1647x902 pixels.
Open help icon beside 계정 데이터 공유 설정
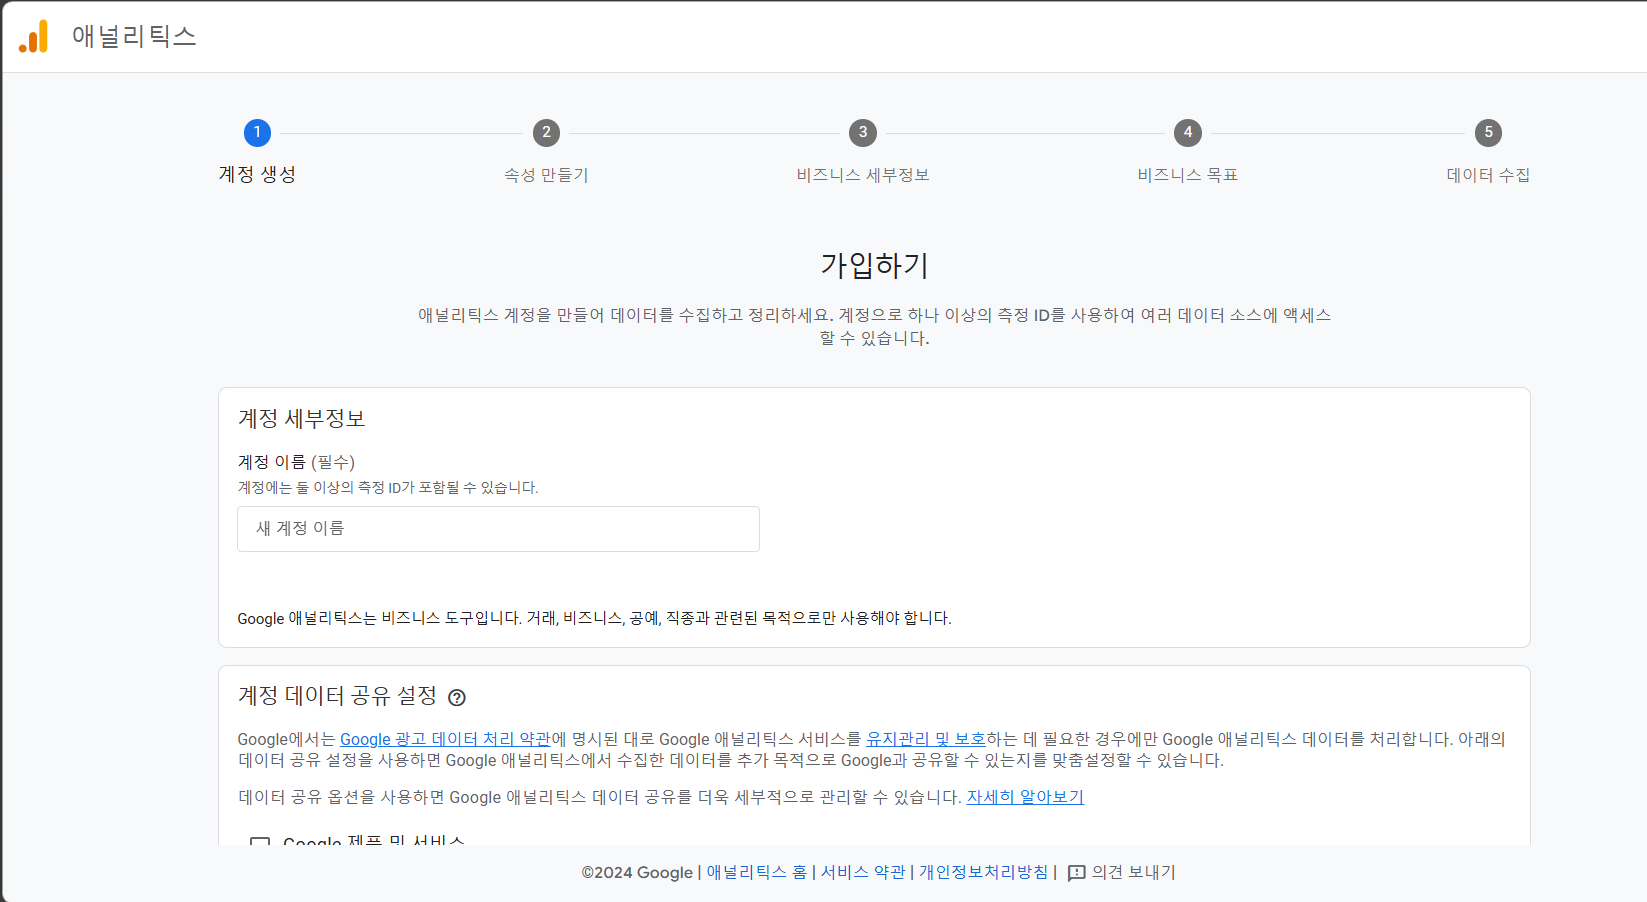457,697
